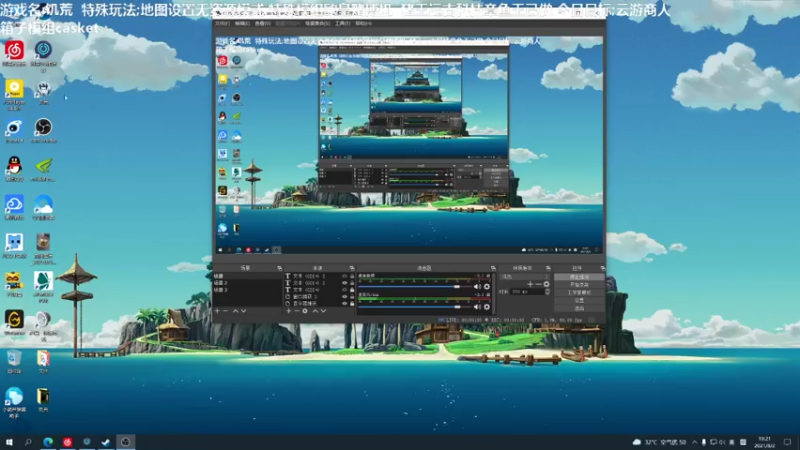The width and height of the screenshot is (800, 450).
Task: Click the 停止推流 stop streaming button
Action: (x=580, y=277)
